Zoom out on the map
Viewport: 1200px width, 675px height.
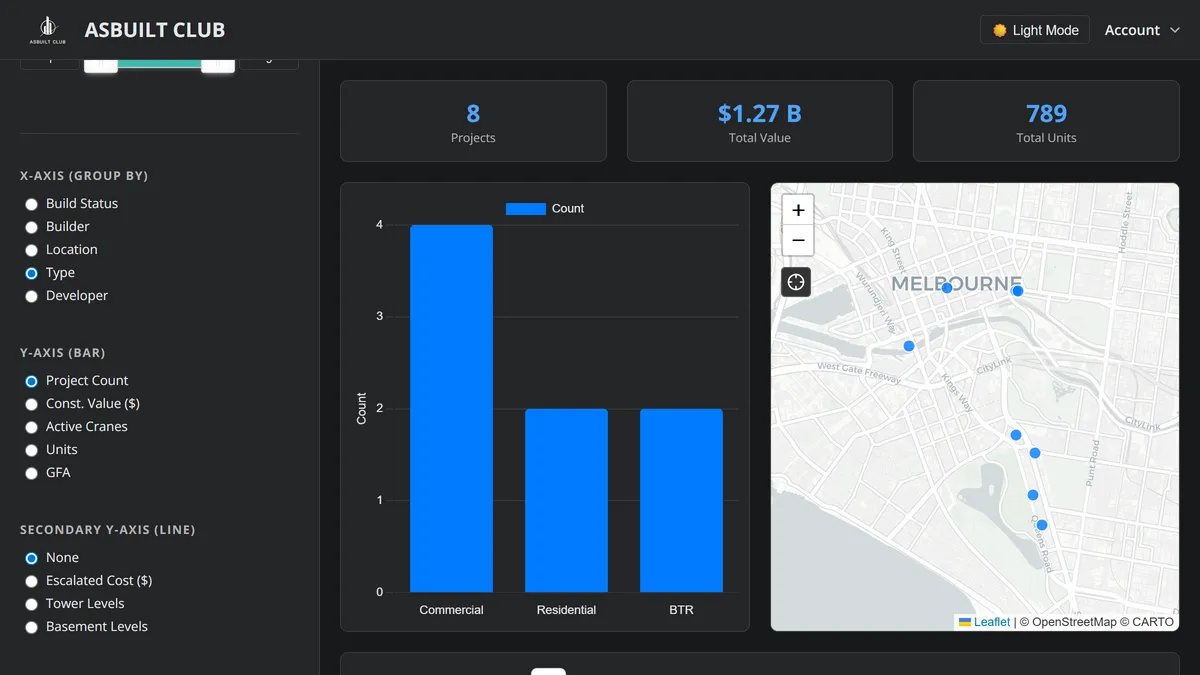tap(798, 241)
